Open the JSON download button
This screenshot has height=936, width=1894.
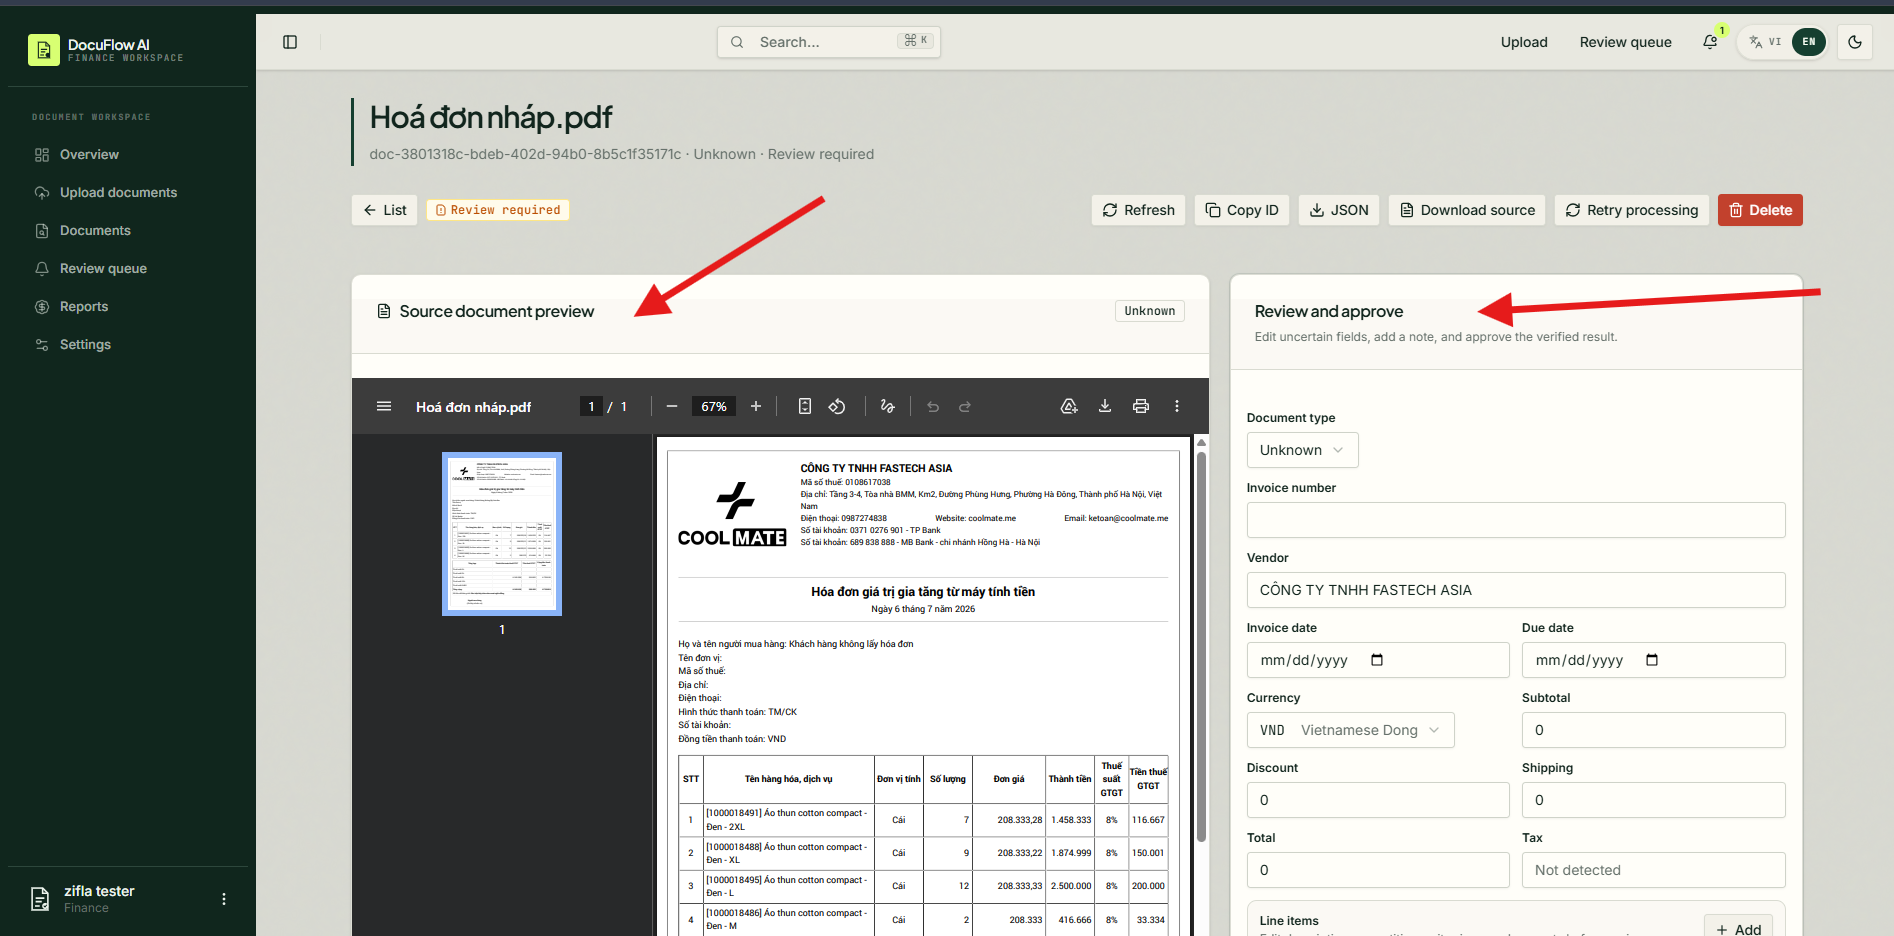click(x=1339, y=210)
